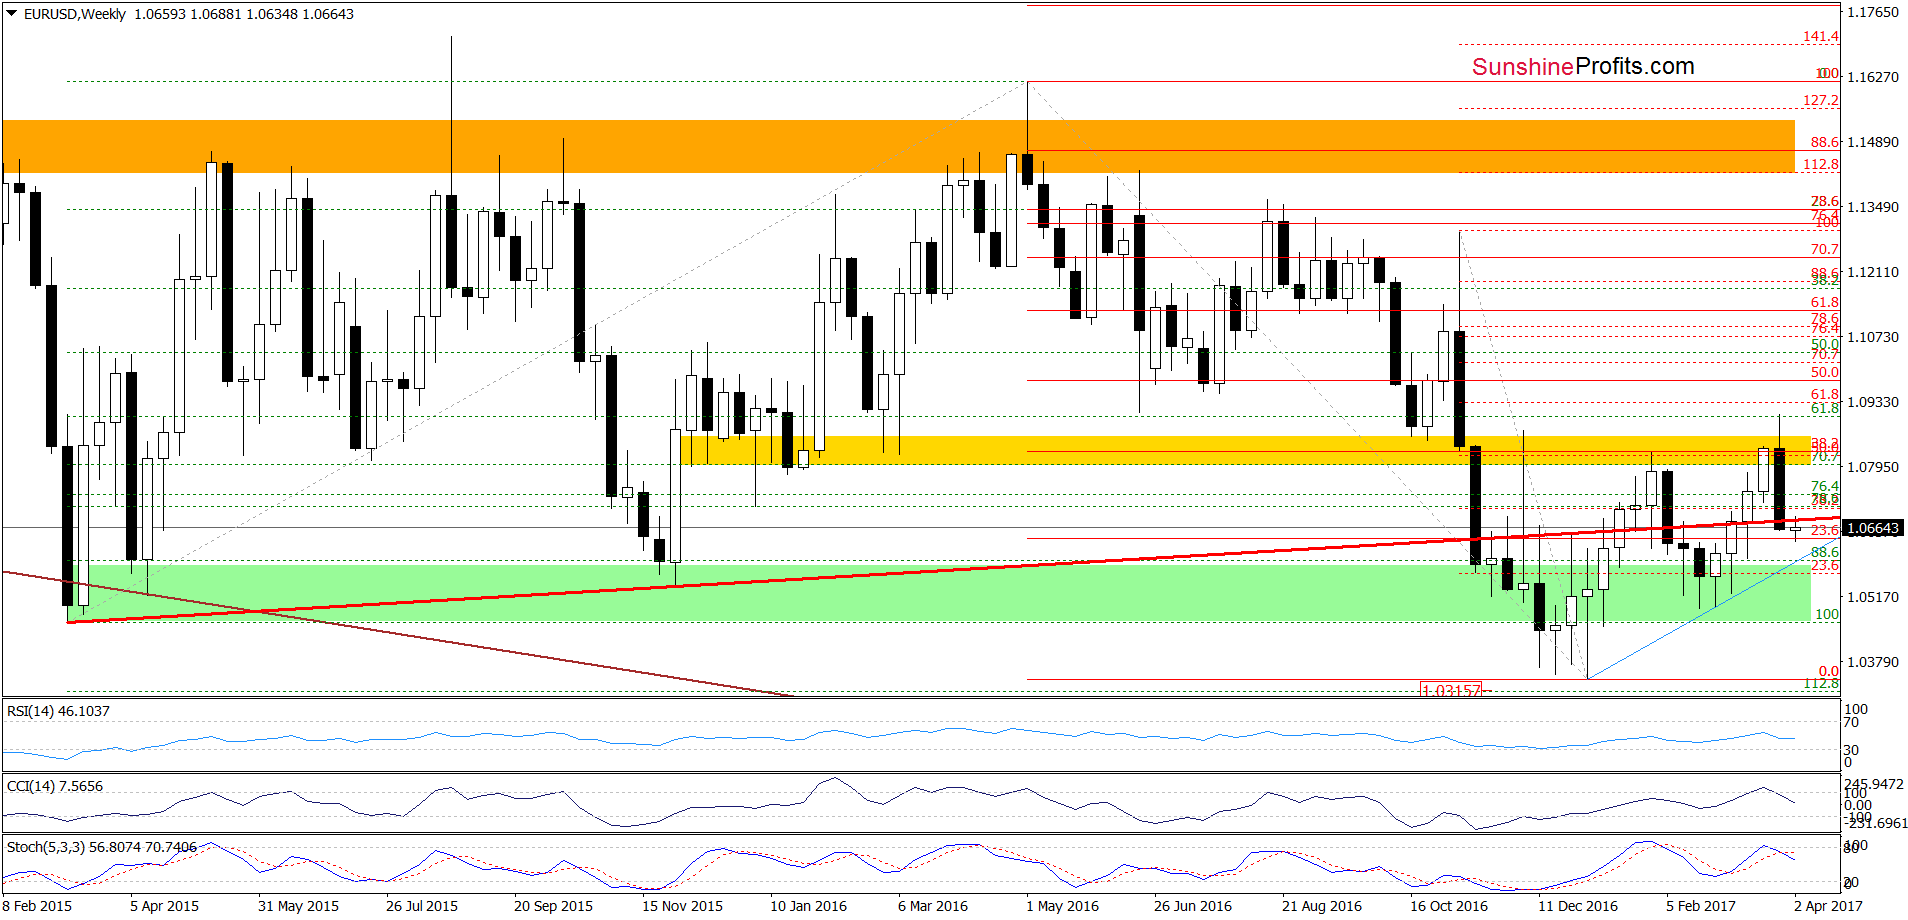Click the 1.09330 price axis label

tap(1873, 402)
